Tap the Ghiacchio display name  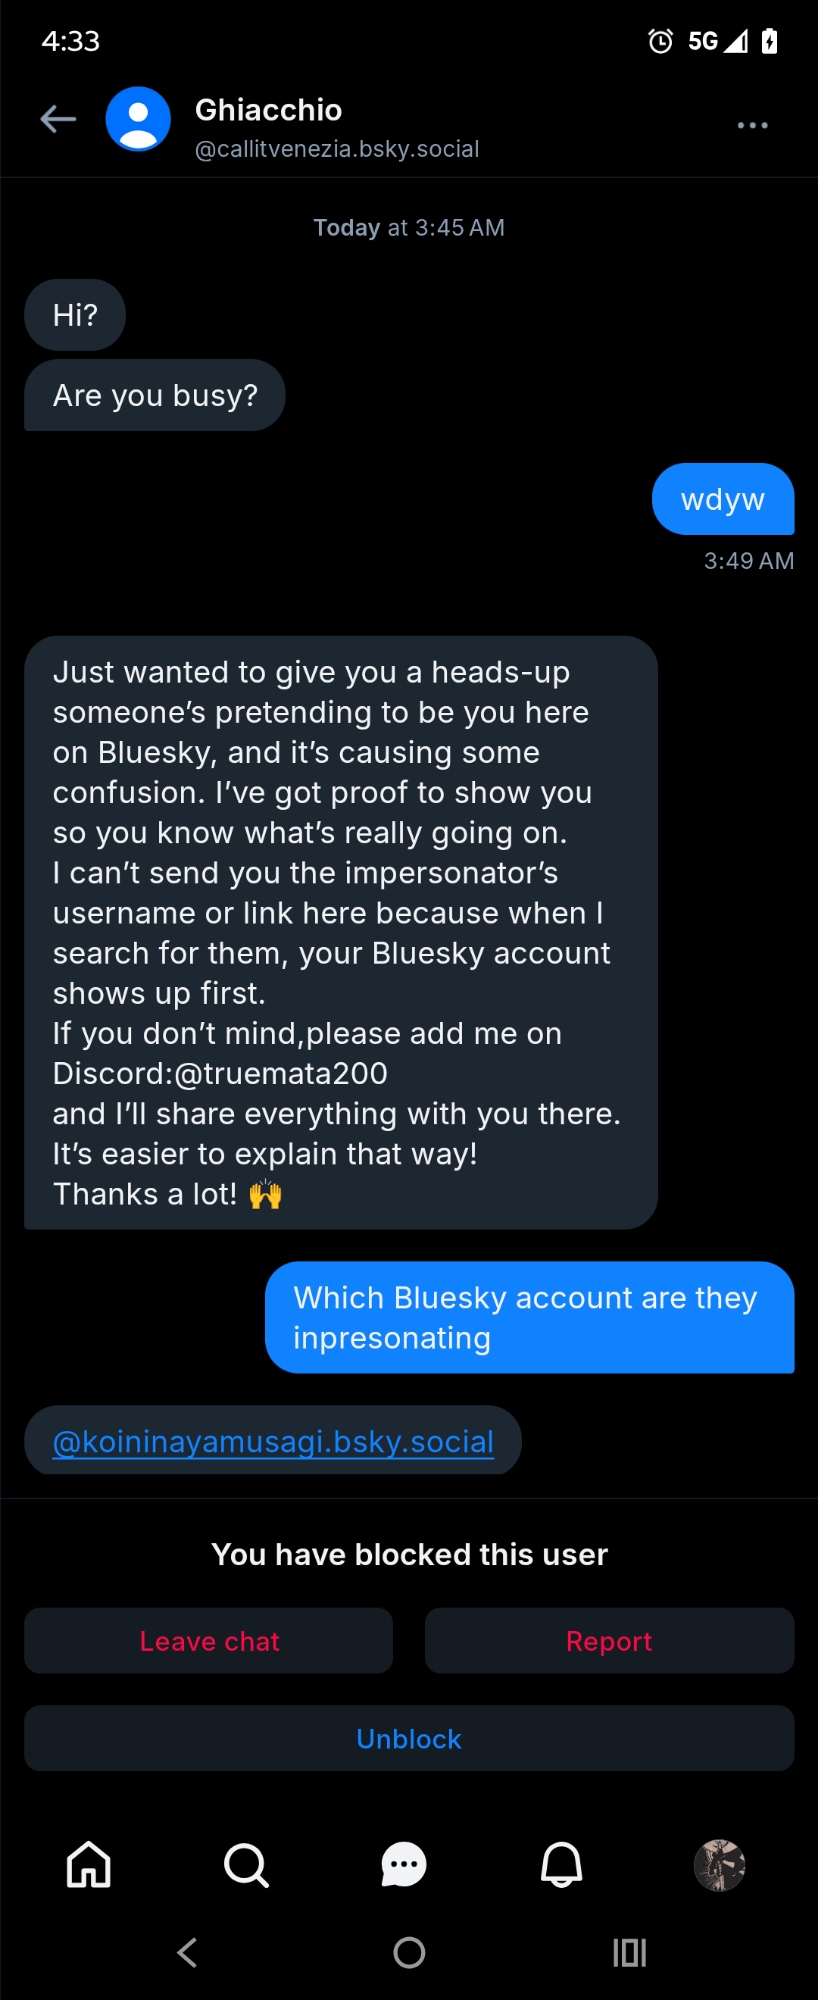click(268, 110)
